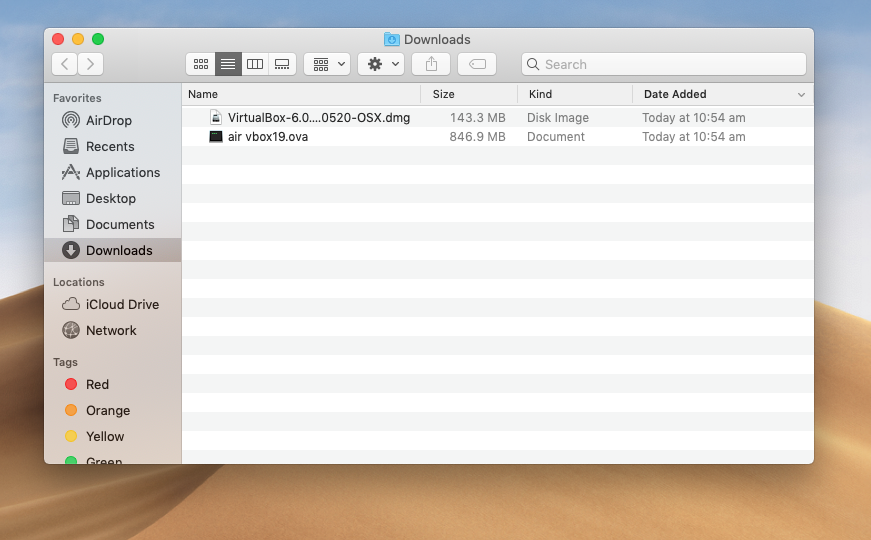Viewport: 871px width, 540px height.
Task: Go forward with the right arrow button
Action: point(91,64)
